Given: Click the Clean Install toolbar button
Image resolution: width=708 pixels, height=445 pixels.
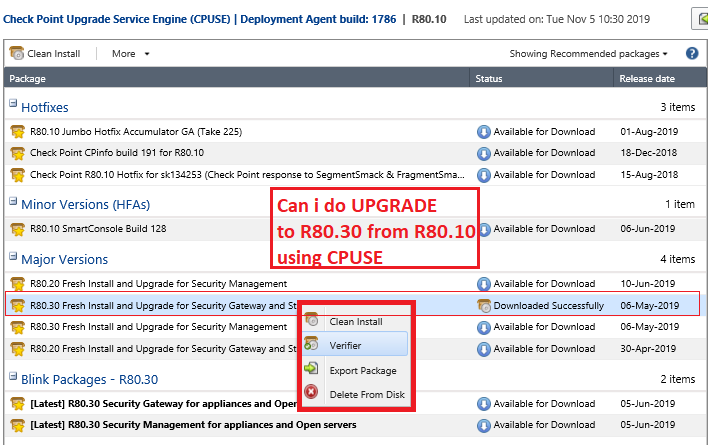Looking at the screenshot, I should coord(45,54).
